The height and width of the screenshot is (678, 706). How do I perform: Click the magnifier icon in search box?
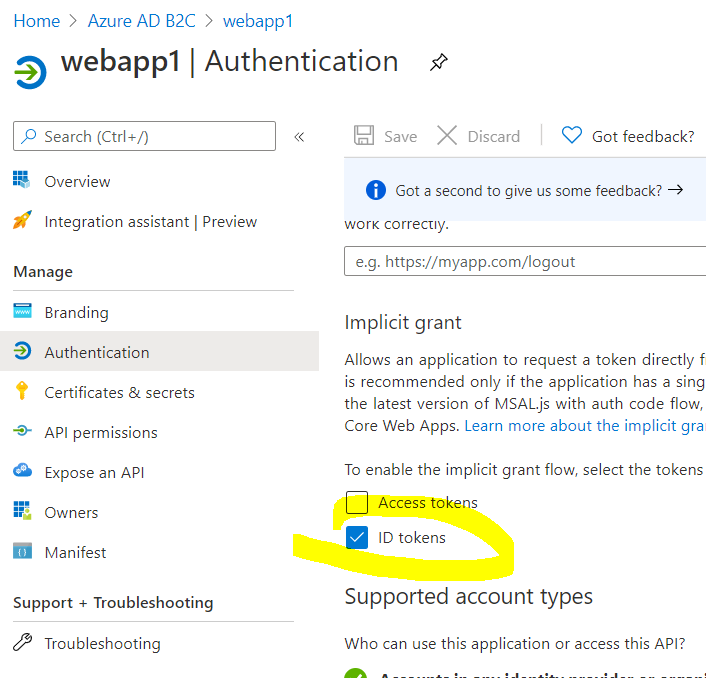tap(28, 136)
